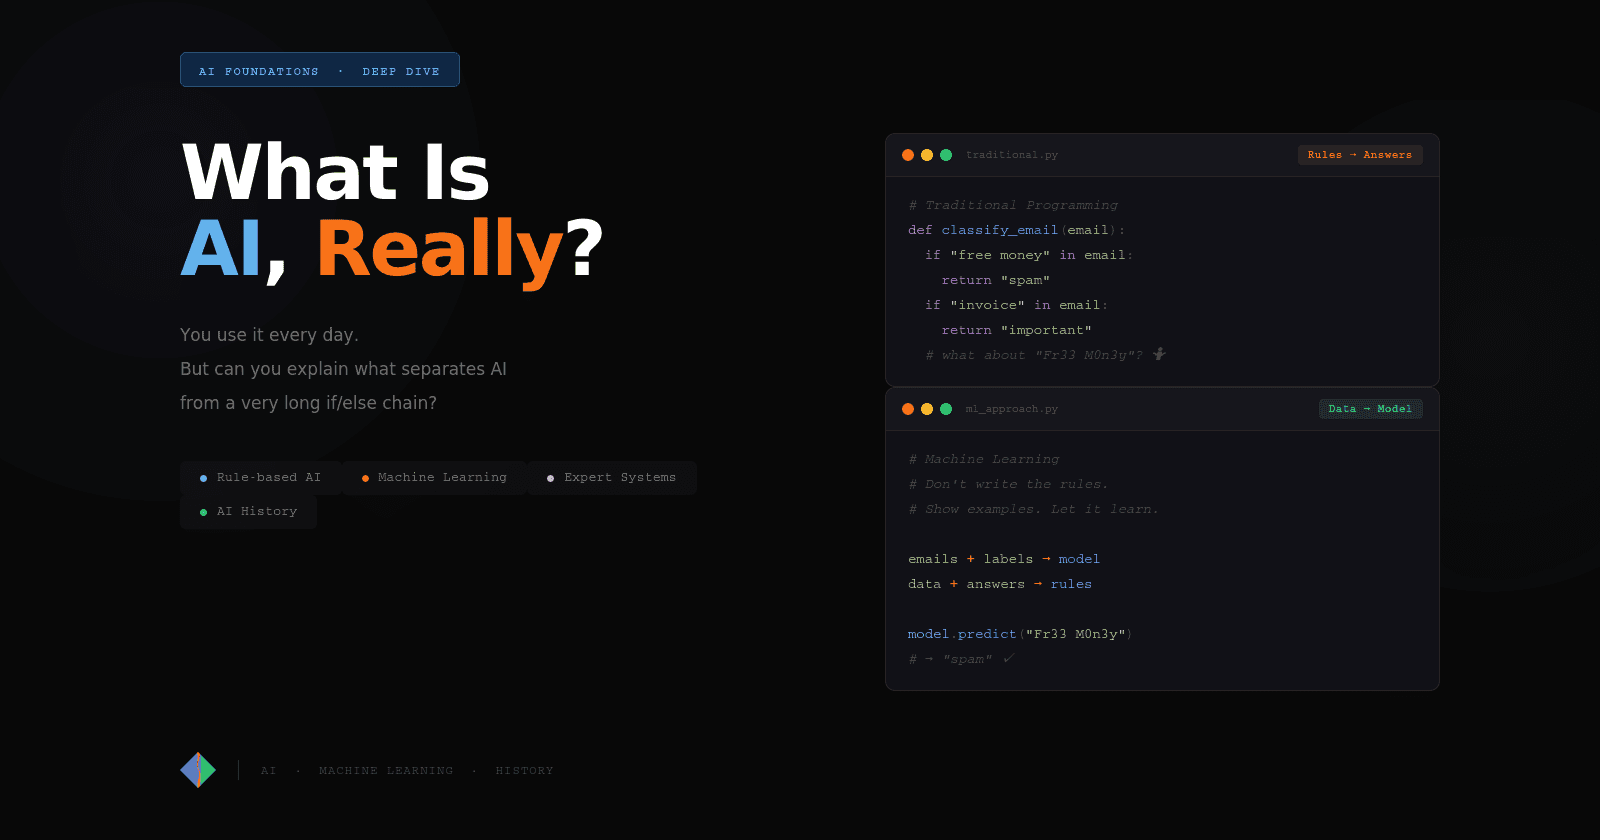
Task: Click the '# → "spam" ✓' comment
Action: 961,659
